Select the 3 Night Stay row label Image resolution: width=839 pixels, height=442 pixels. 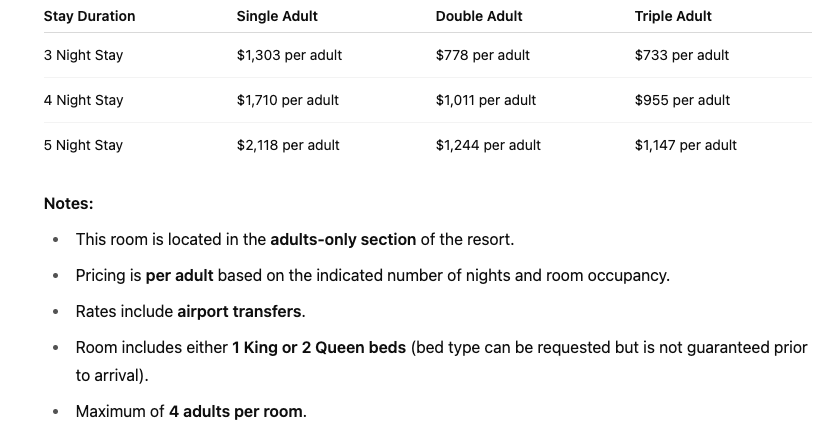tap(83, 55)
